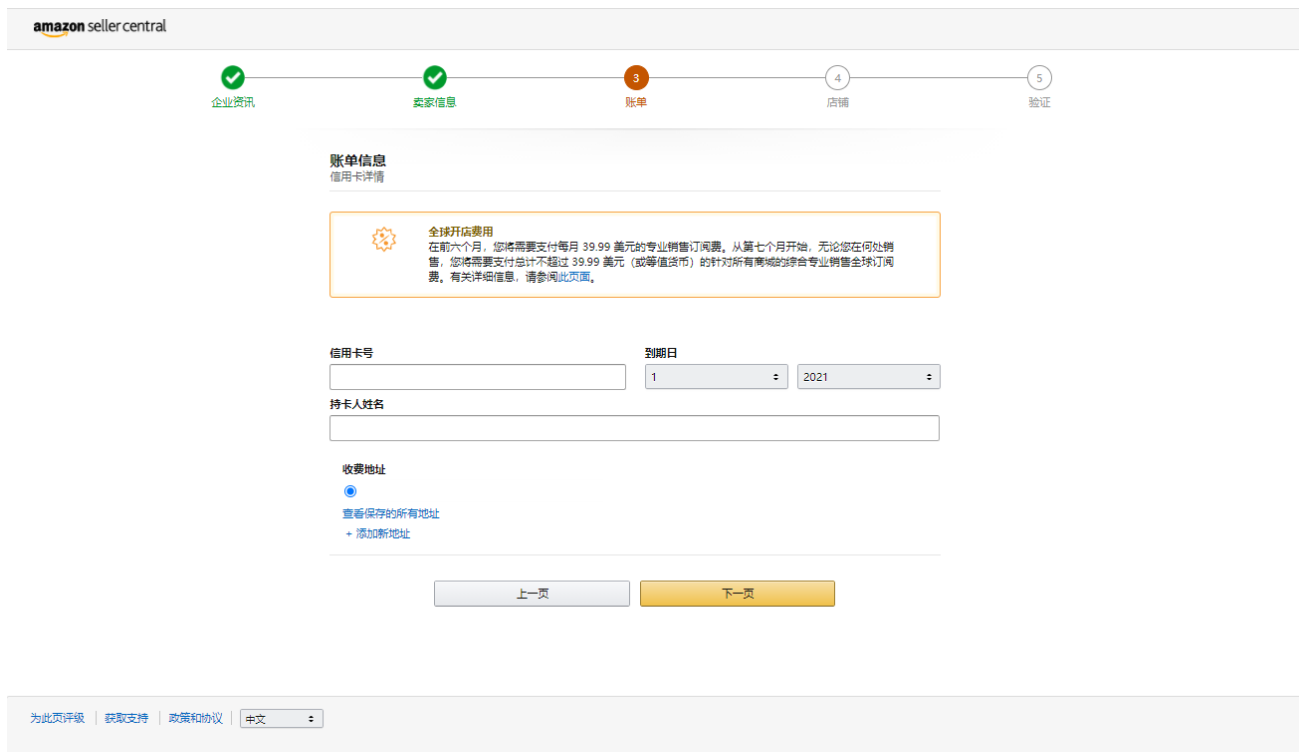Focus the 信用卡号 input field
Screen dimensions: 1307x756
pyautogui.click(x=477, y=377)
